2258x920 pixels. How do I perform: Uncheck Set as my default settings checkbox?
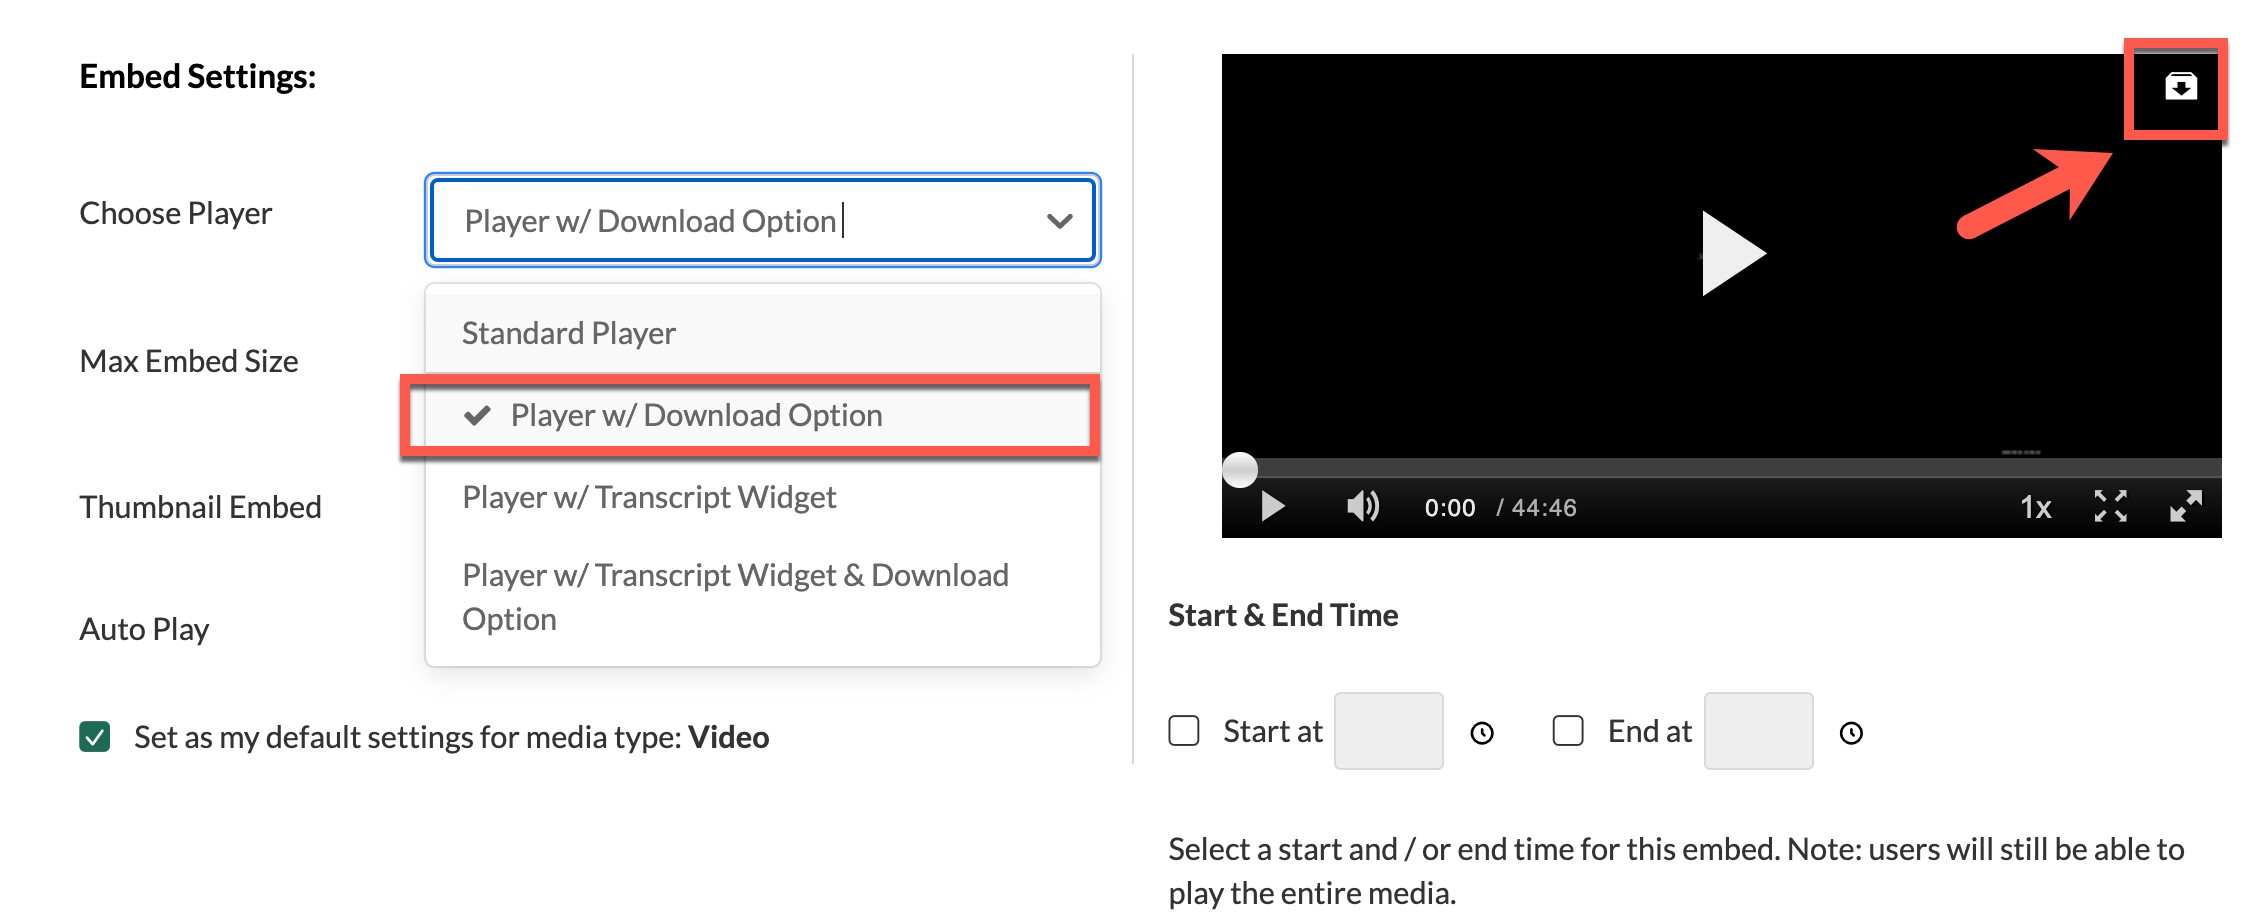click(95, 737)
